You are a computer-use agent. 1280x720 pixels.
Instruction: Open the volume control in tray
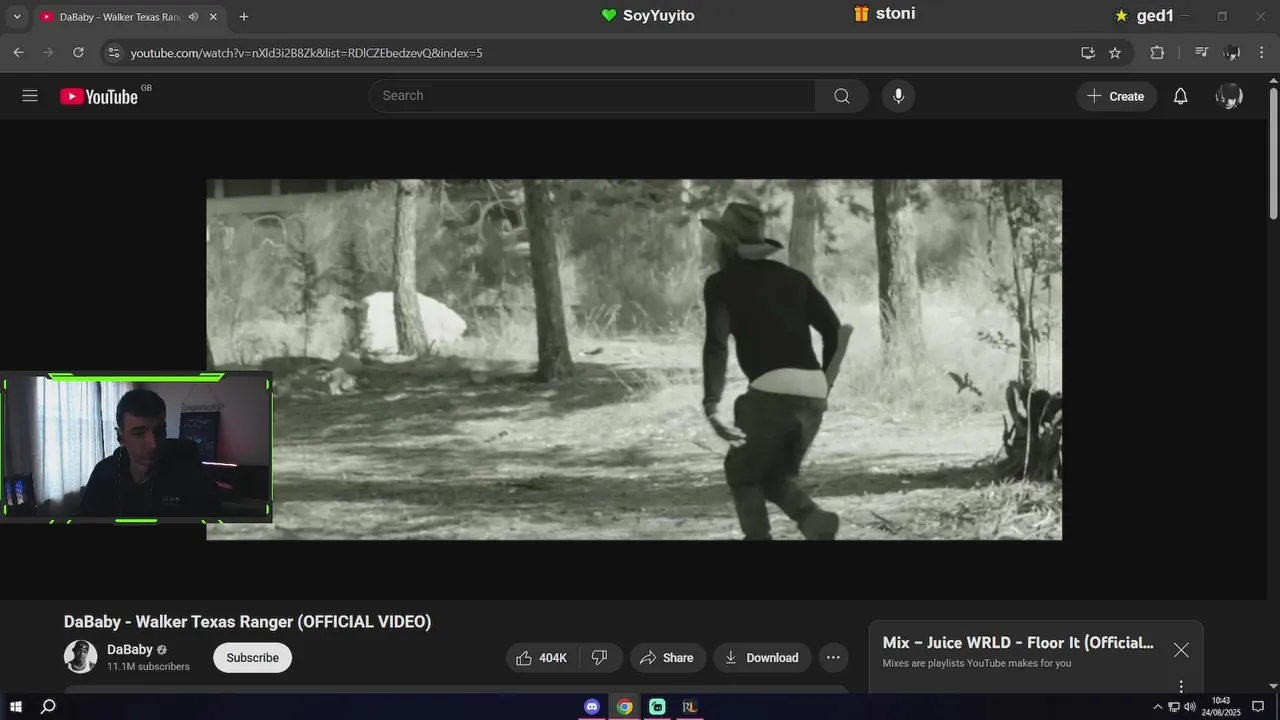coord(1190,707)
